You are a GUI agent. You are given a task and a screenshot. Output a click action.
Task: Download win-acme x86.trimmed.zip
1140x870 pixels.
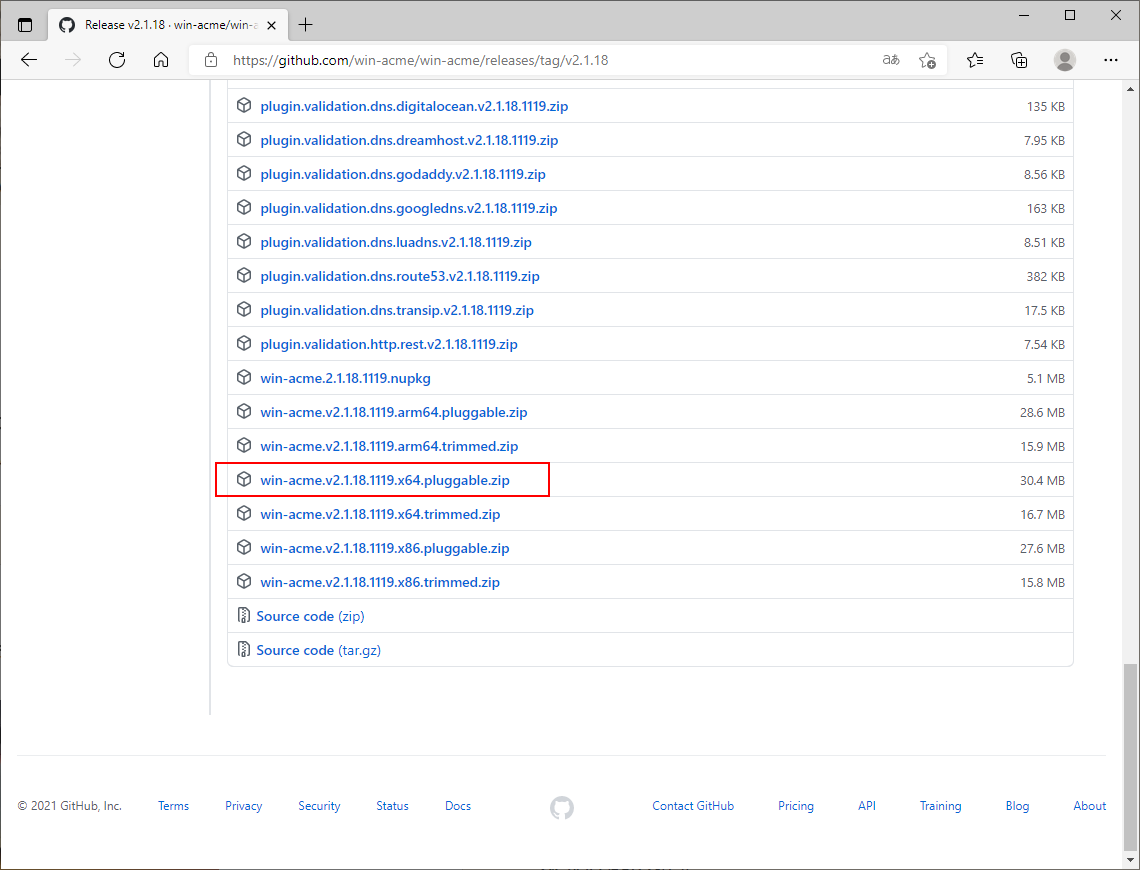[380, 582]
